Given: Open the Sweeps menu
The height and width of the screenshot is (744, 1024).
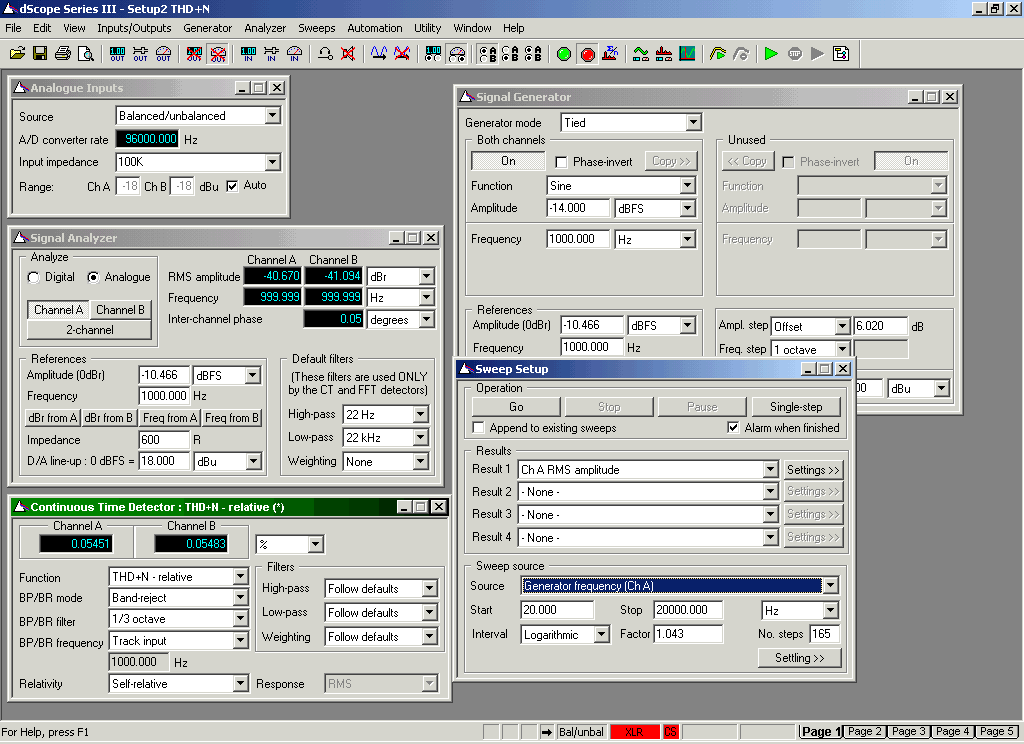Looking at the screenshot, I should [x=317, y=28].
